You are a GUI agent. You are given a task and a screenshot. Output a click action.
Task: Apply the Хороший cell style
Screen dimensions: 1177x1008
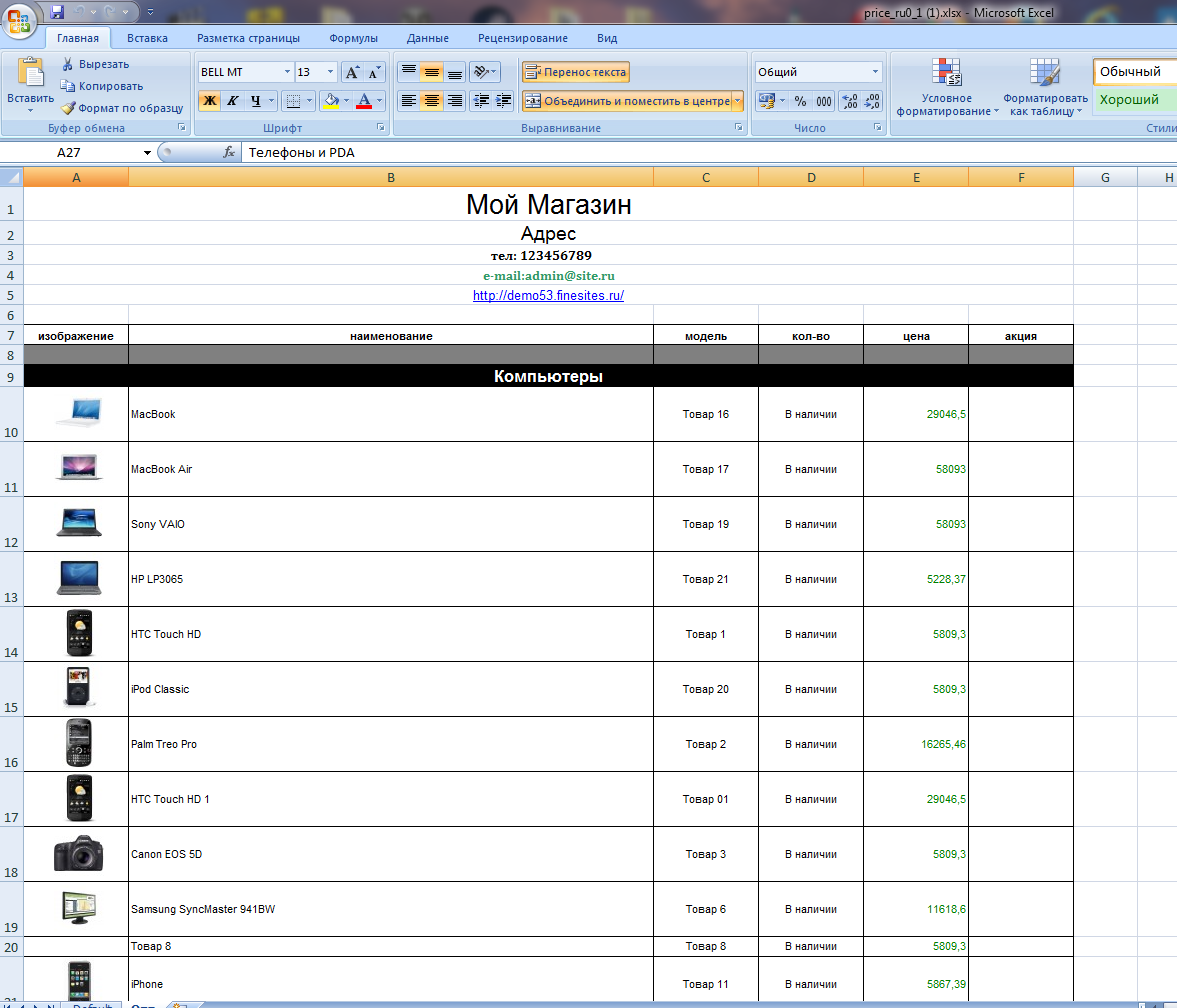(1129, 100)
